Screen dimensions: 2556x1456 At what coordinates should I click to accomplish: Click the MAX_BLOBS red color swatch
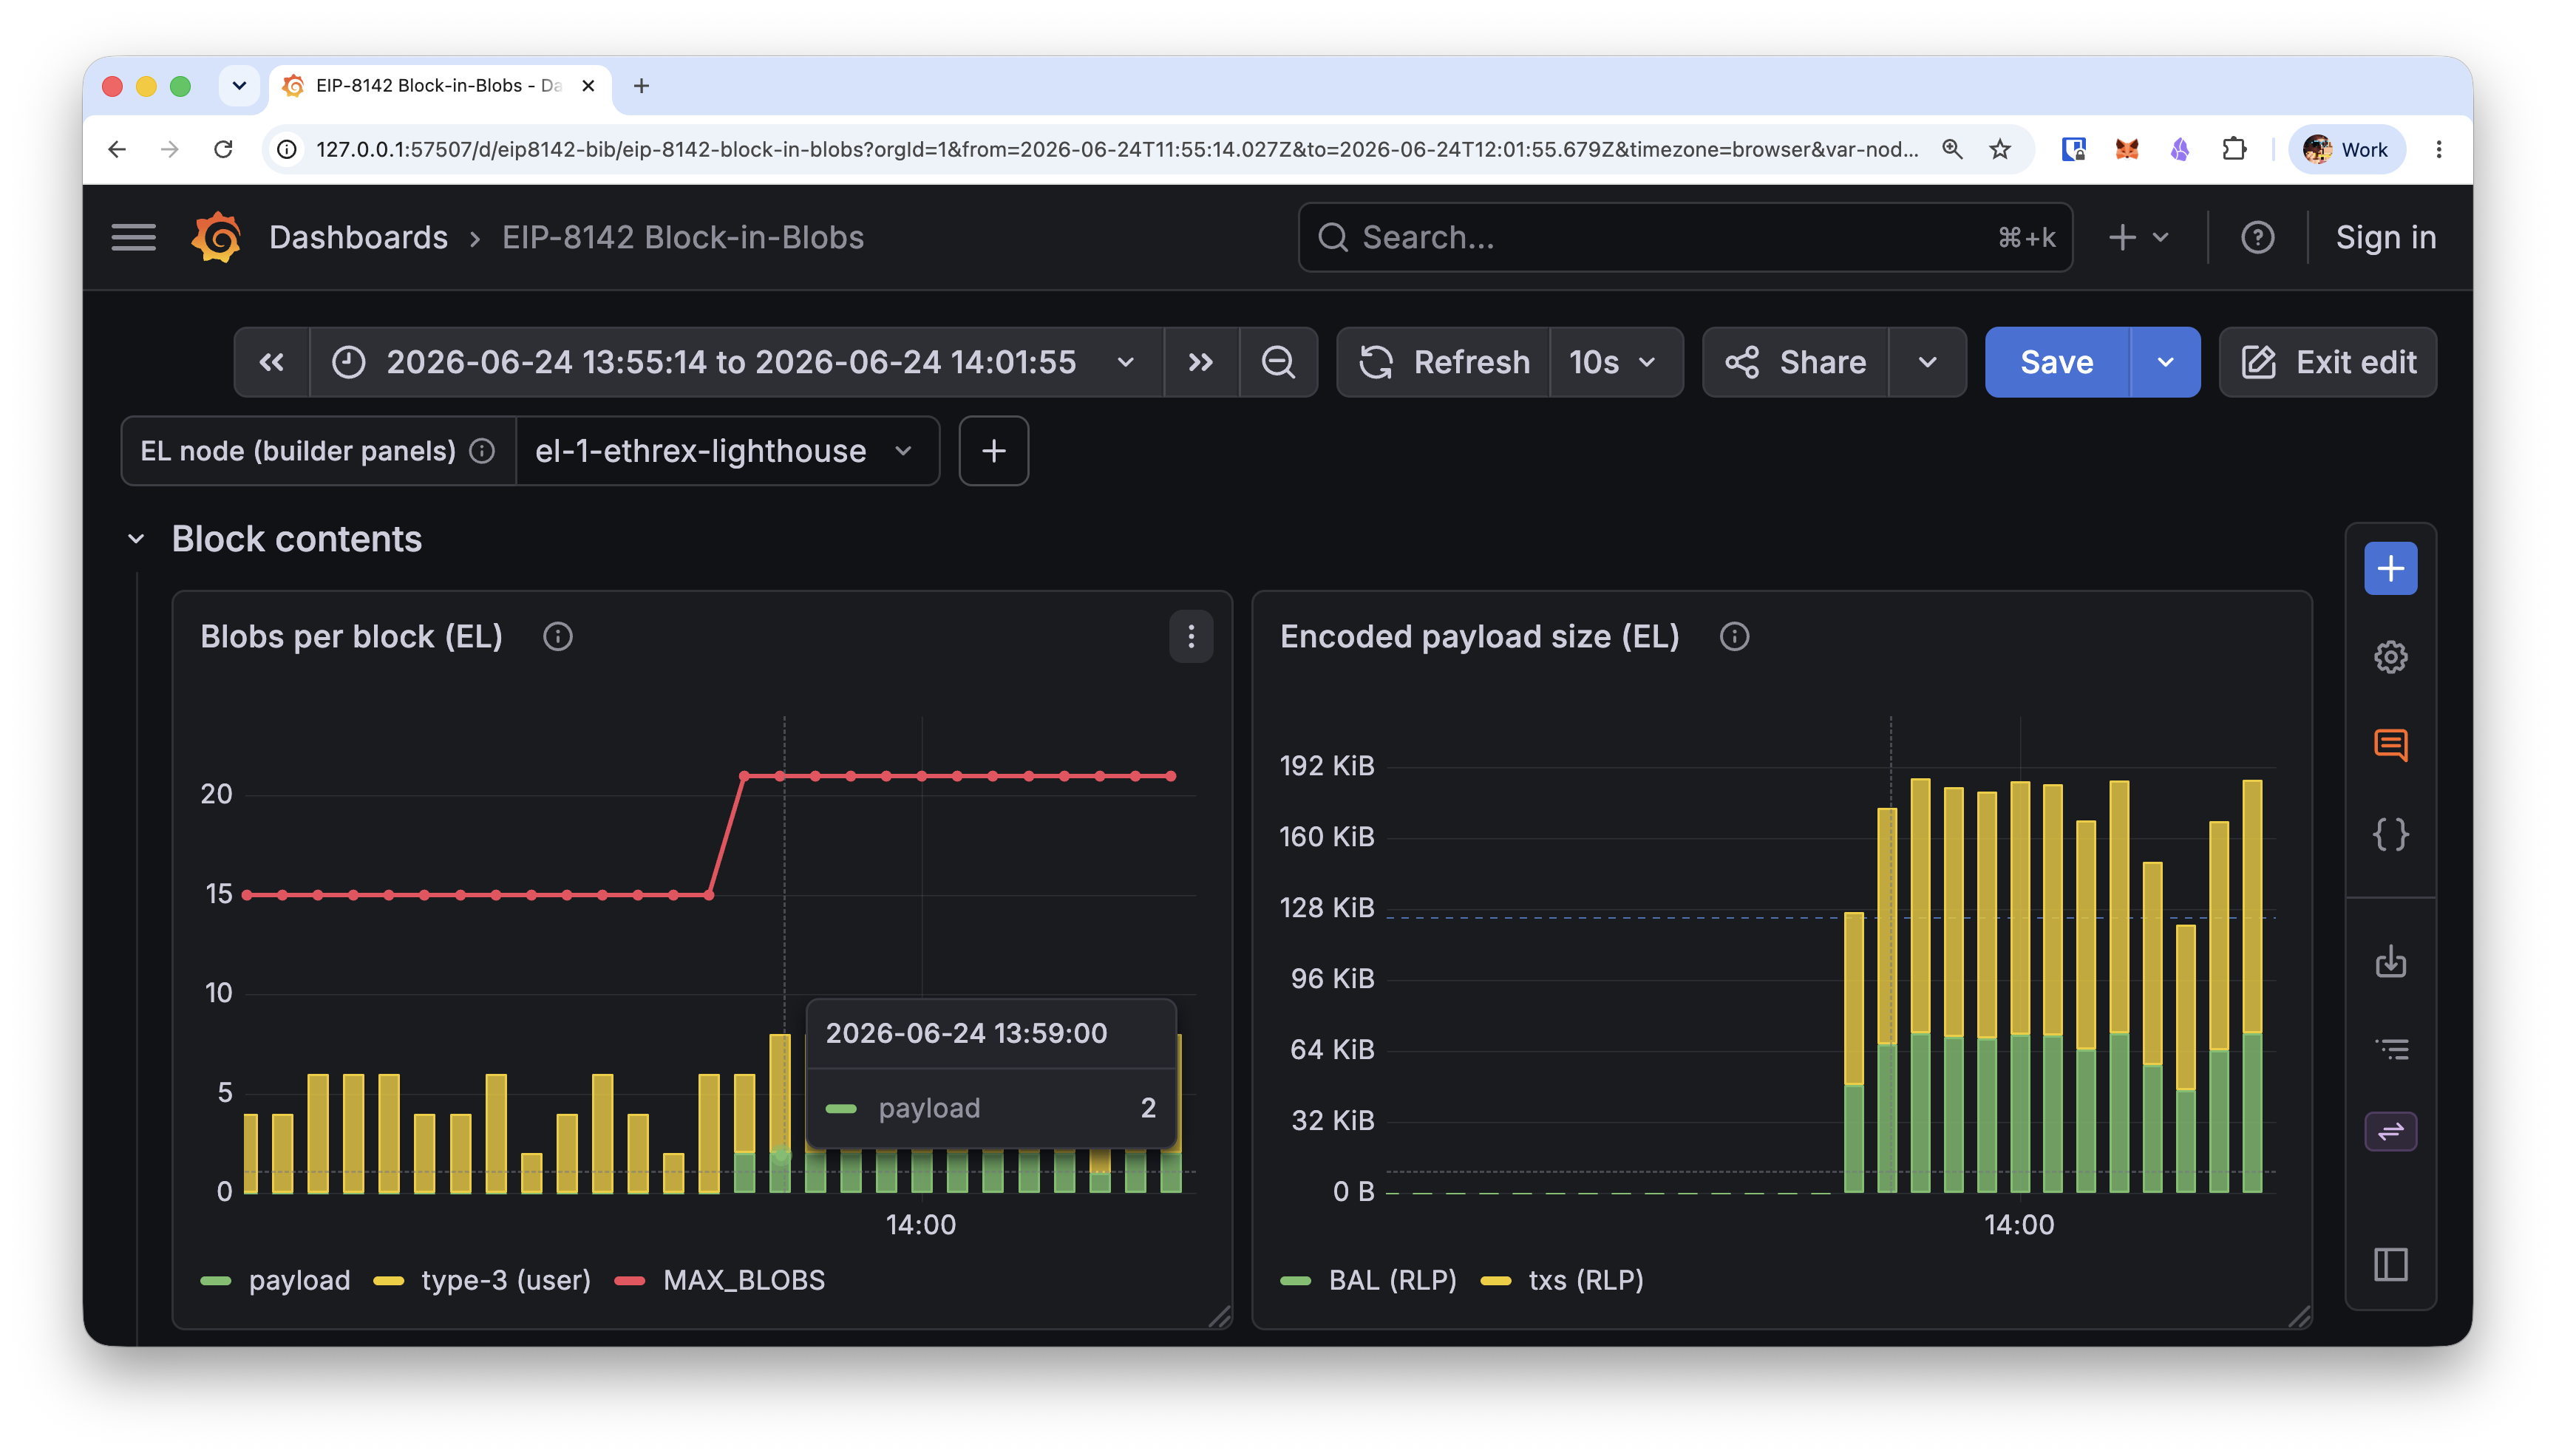point(630,1281)
